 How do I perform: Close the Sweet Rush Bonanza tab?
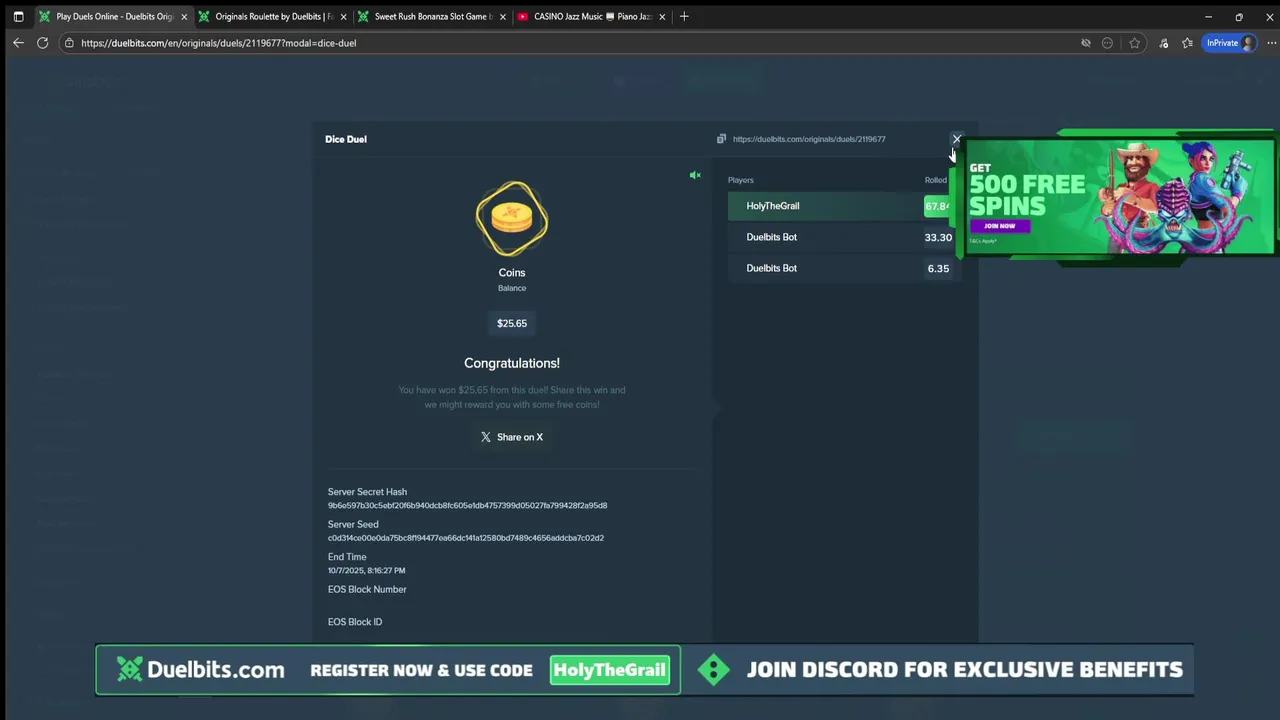tap(503, 17)
